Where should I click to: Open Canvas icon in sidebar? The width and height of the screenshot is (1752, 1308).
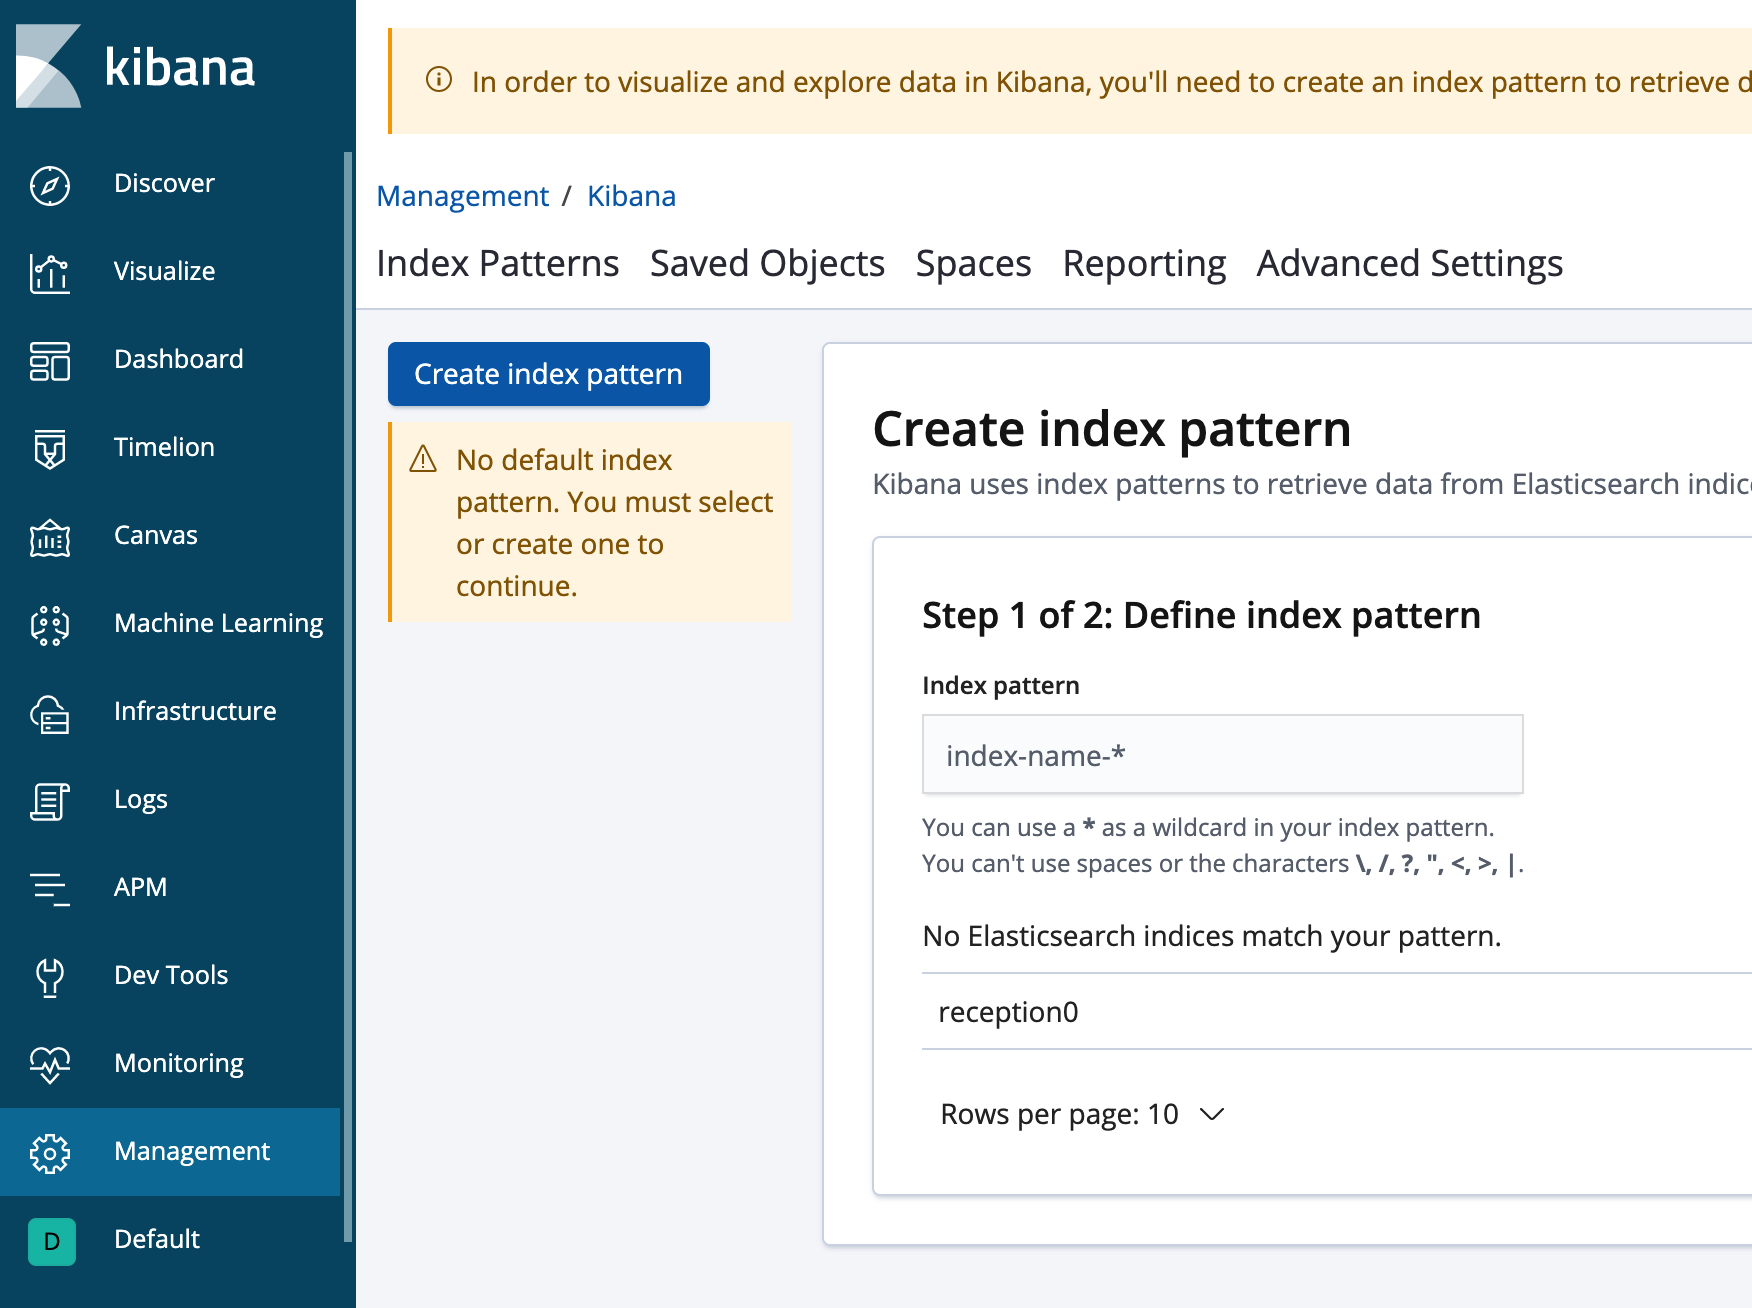point(50,537)
